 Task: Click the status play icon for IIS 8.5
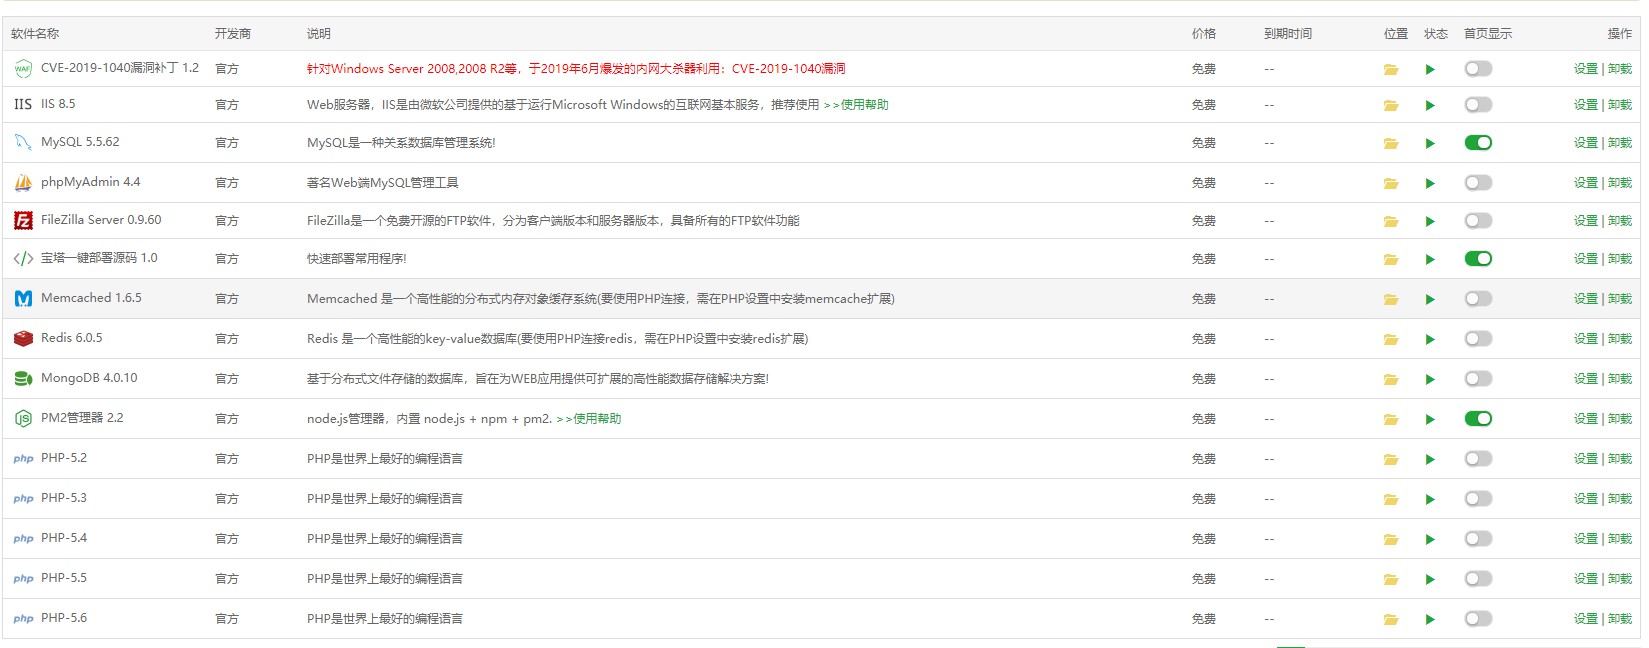[x=1430, y=105]
